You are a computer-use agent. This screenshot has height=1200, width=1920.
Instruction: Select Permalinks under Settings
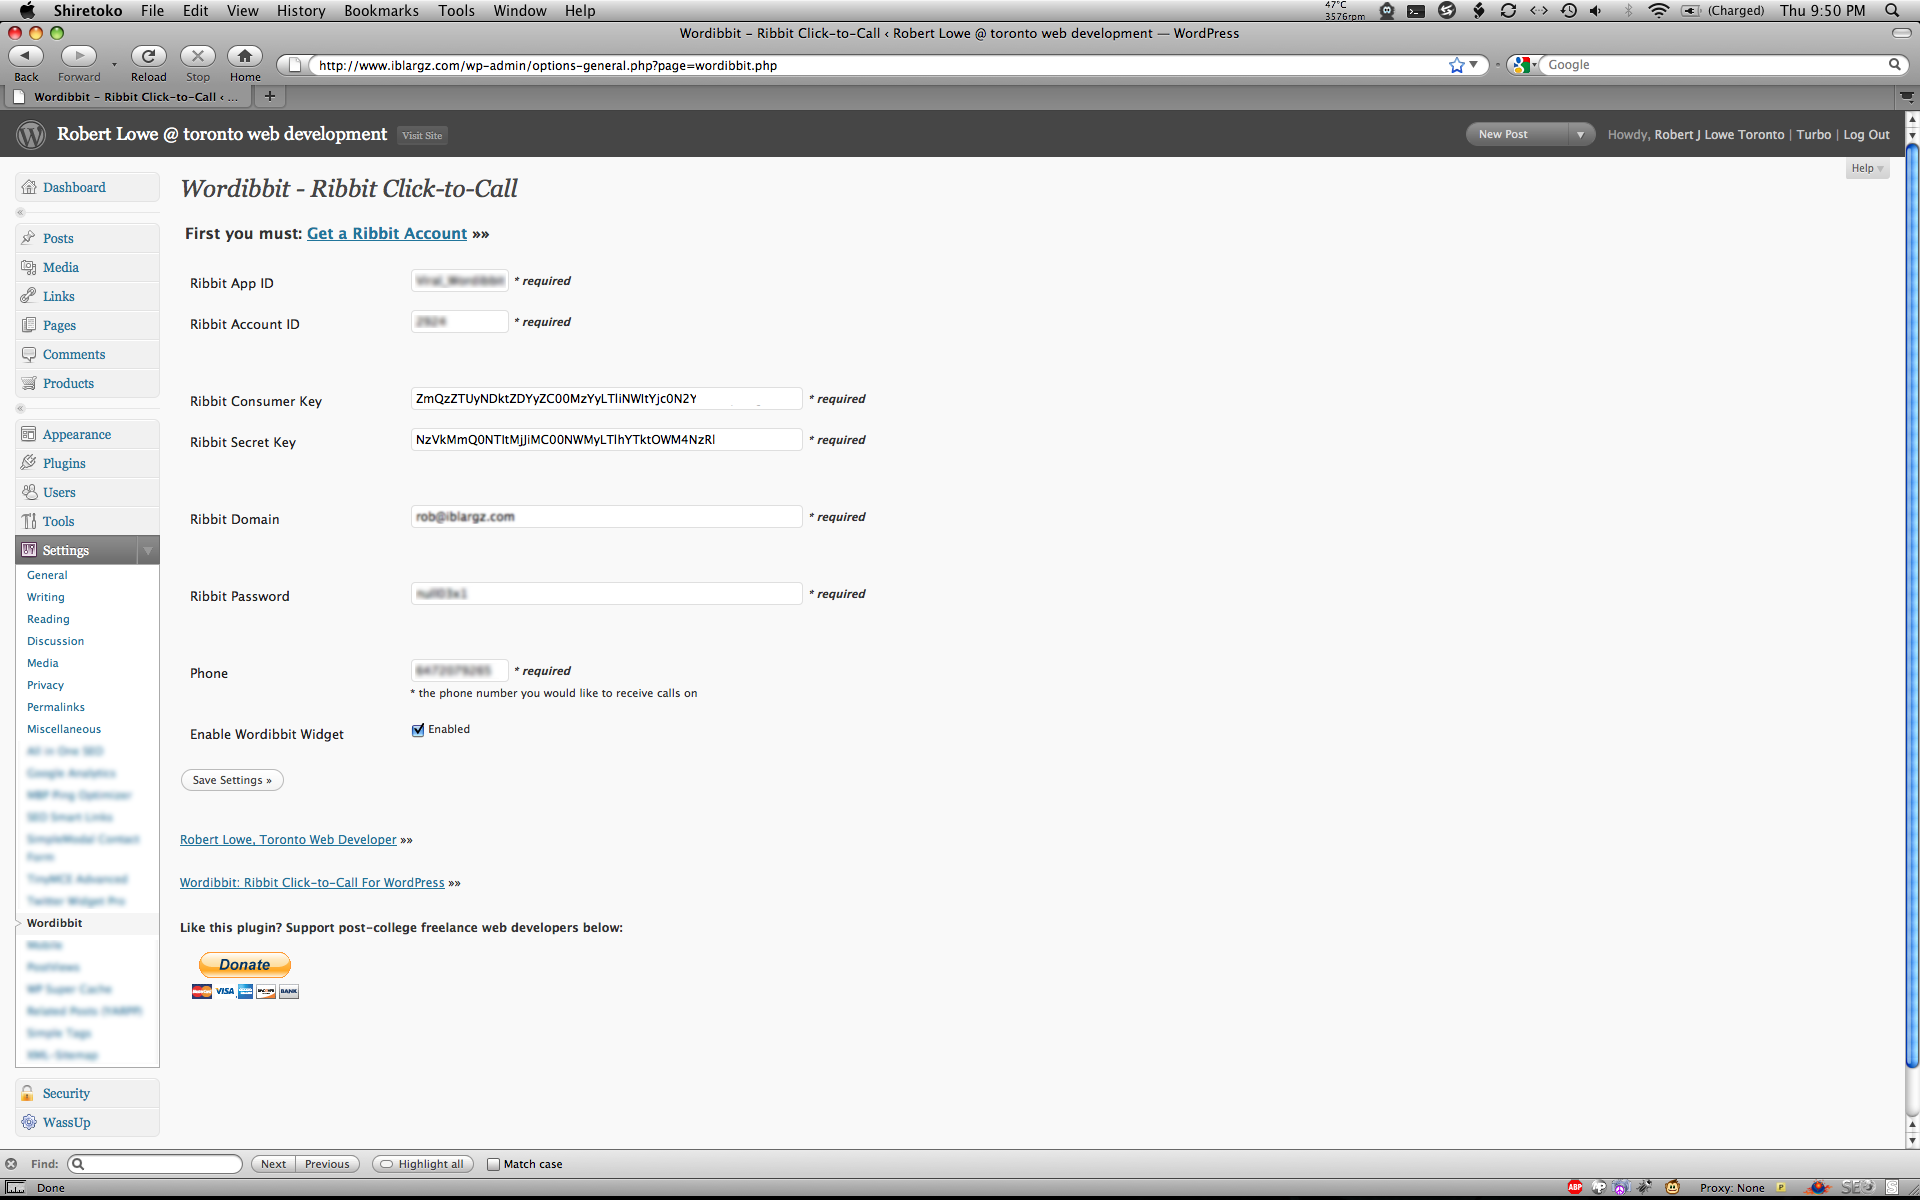tap(56, 707)
